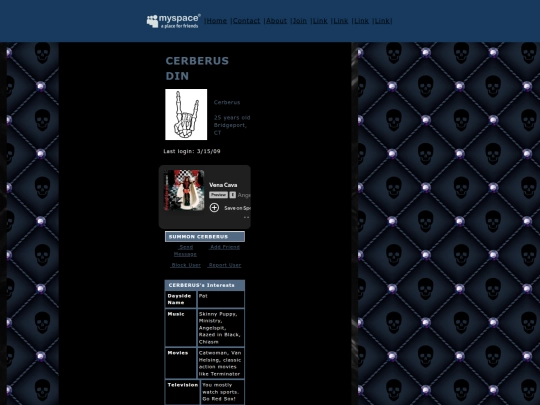This screenshot has height=405, width=540.
Task: Click the 'Cerberus' name beside profile photo
Action: click(227, 102)
